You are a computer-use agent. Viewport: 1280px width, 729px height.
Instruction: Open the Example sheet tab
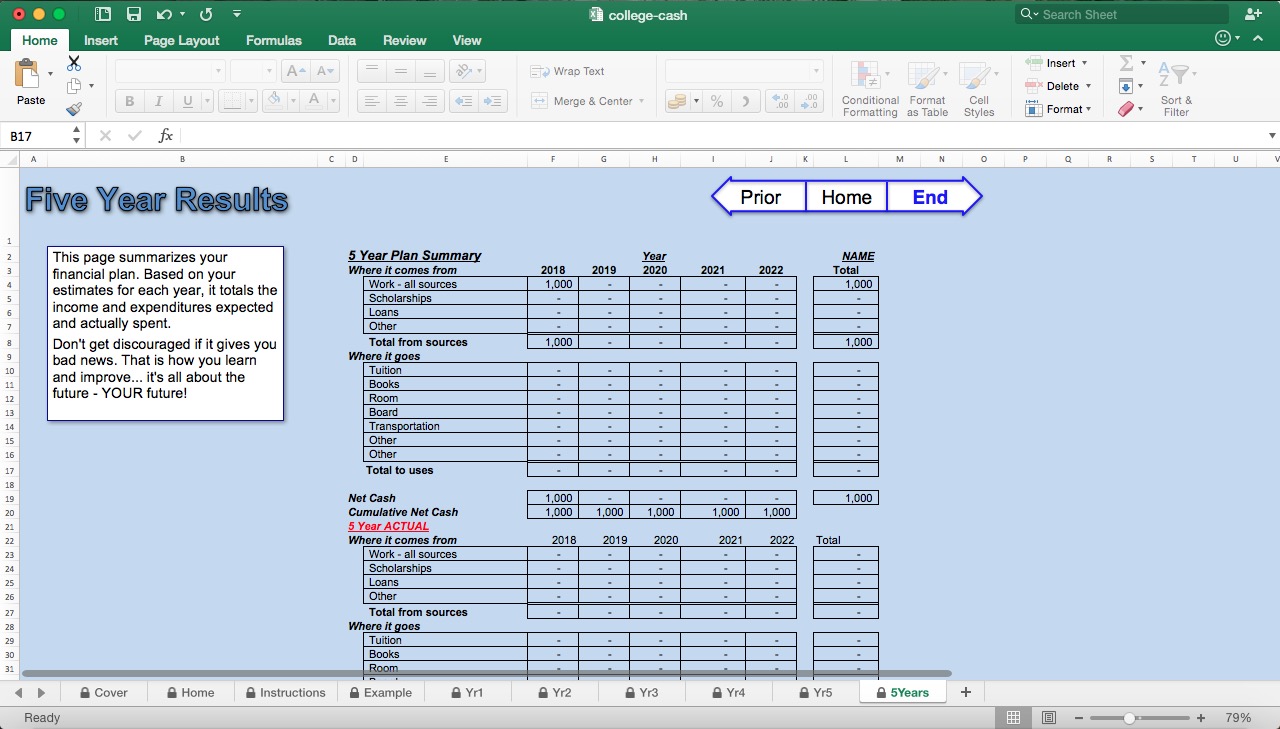tap(380, 692)
